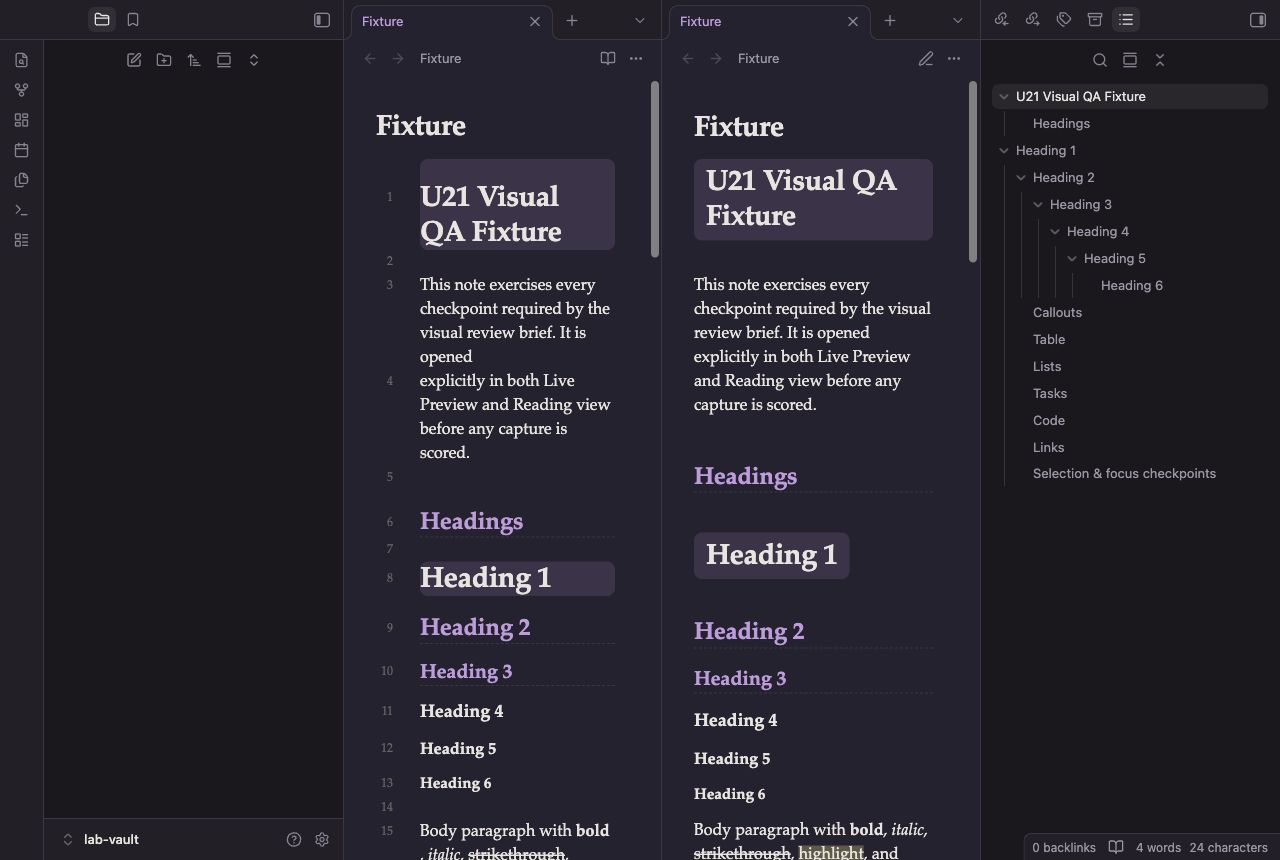Open tab list dropdown in left pane
Image resolution: width=1280 pixels, height=860 pixels.
click(640, 21)
